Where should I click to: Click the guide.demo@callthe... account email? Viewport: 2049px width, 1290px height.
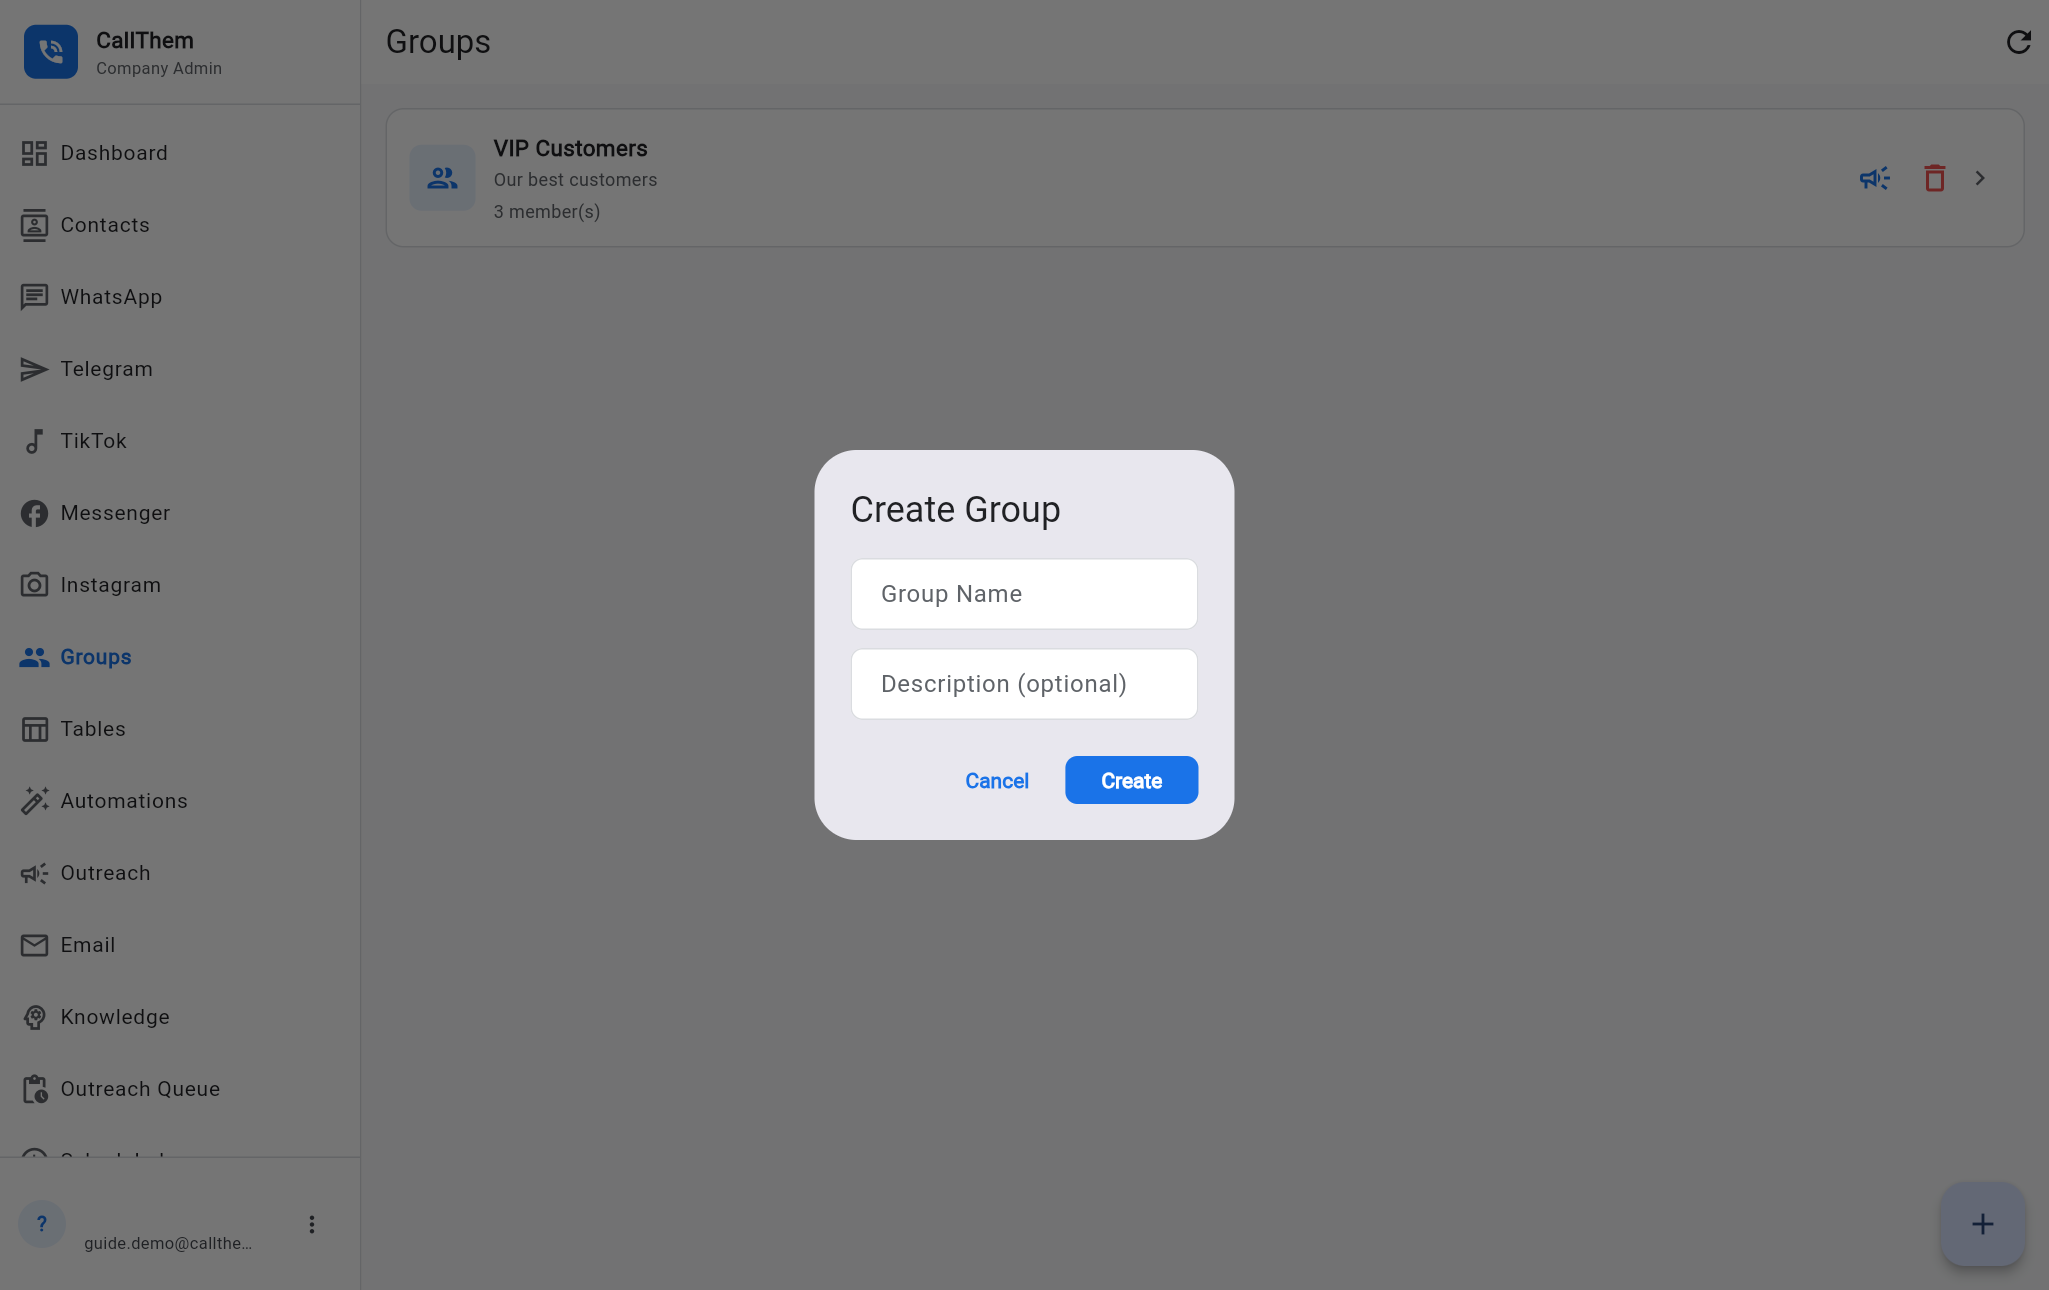tap(168, 1243)
